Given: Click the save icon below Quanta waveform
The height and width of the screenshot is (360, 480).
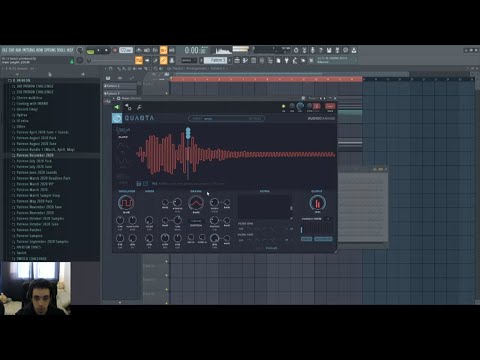Looking at the screenshot, I should tap(139, 183).
